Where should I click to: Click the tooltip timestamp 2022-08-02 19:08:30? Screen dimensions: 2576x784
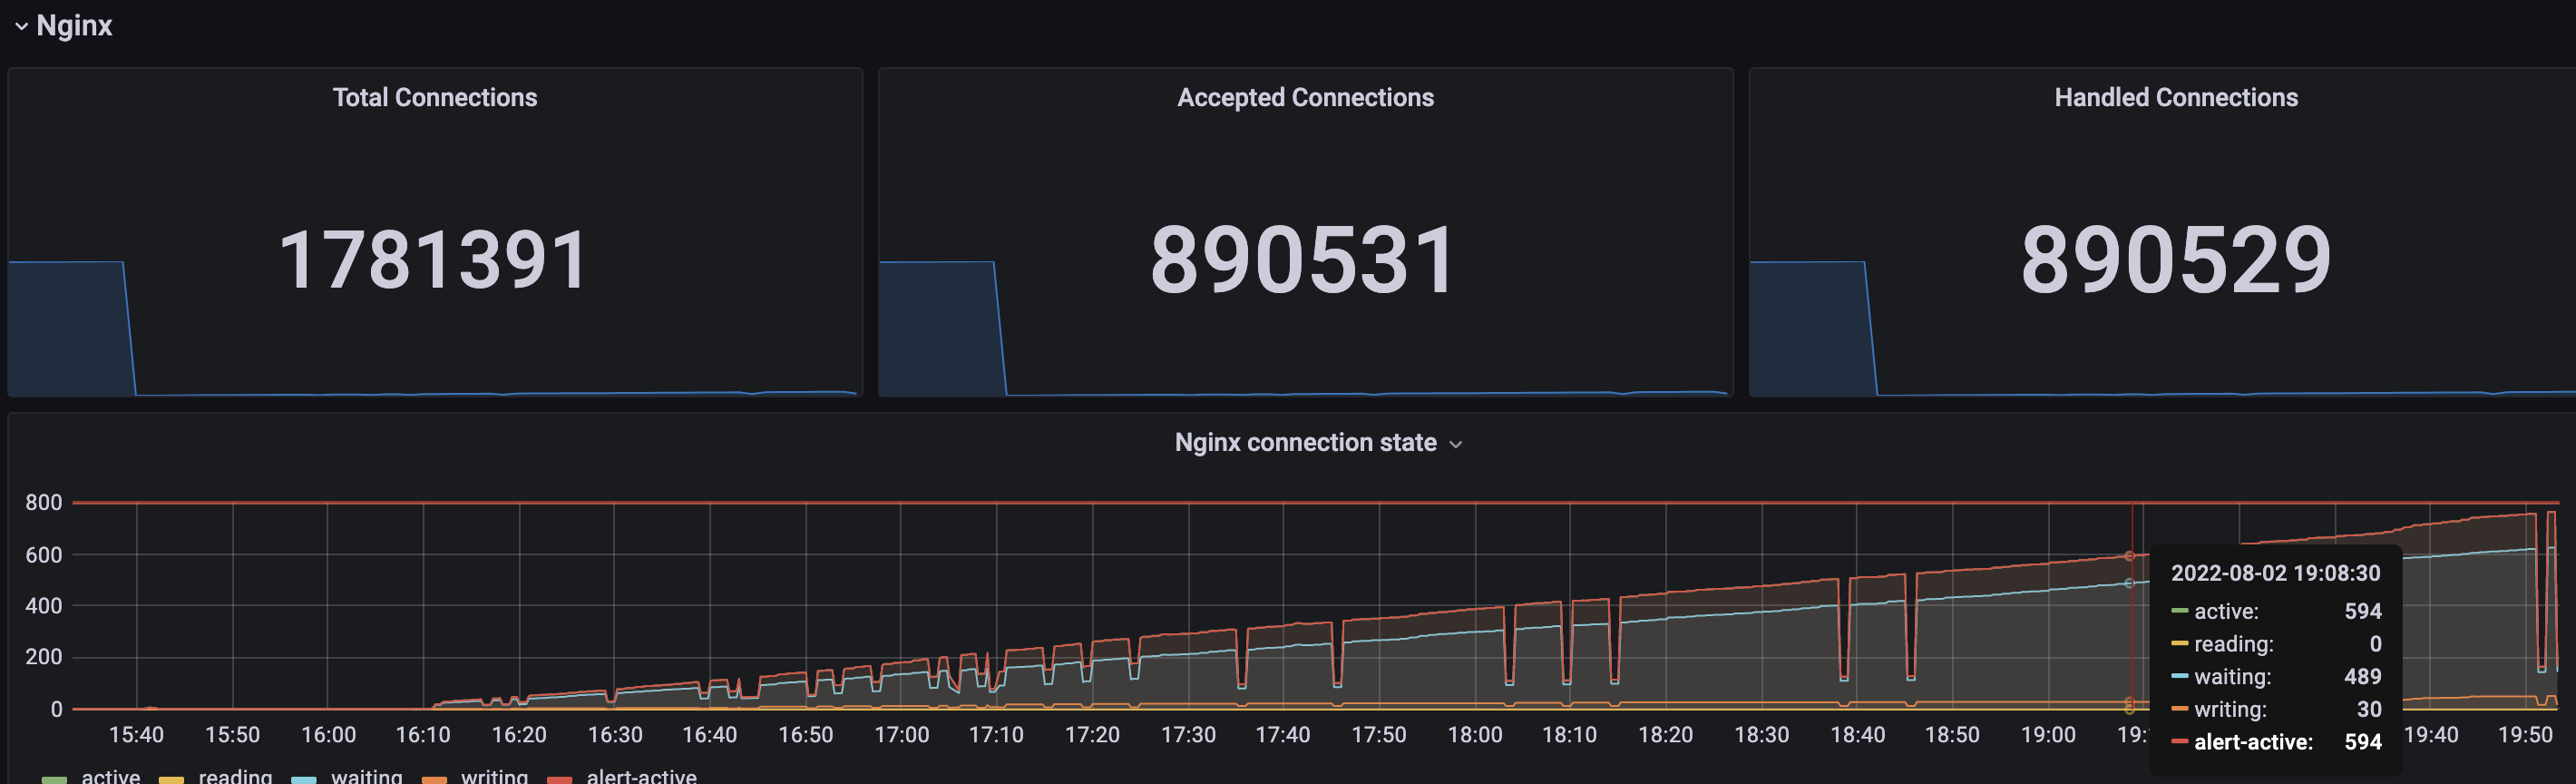point(2275,573)
